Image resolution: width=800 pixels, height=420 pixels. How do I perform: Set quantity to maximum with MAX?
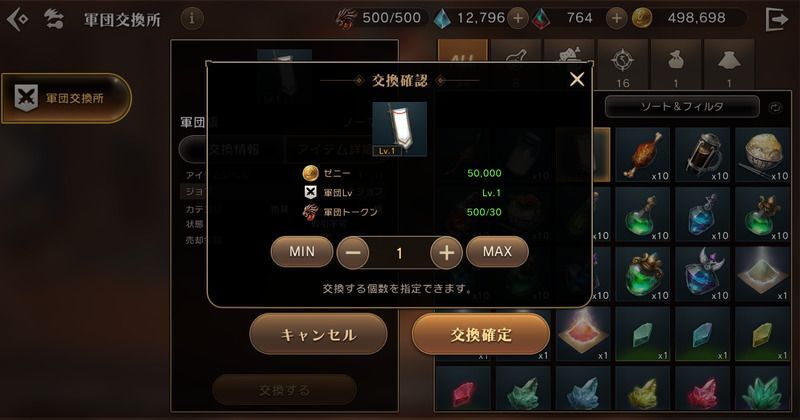497,252
